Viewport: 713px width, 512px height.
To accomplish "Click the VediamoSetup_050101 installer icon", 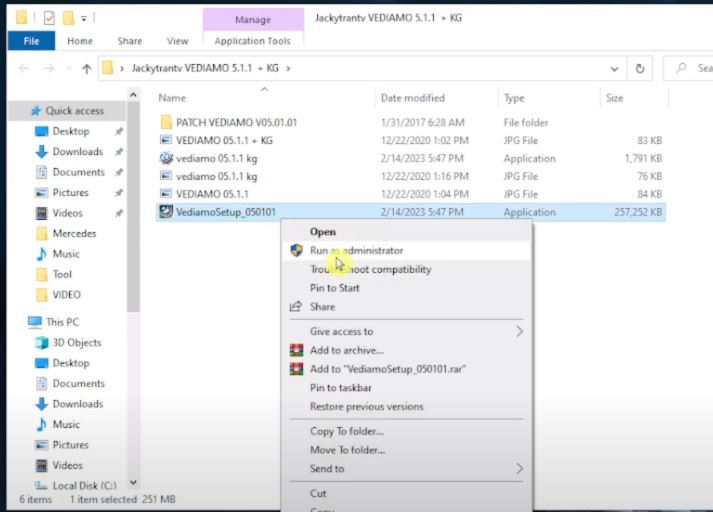I will [166, 212].
